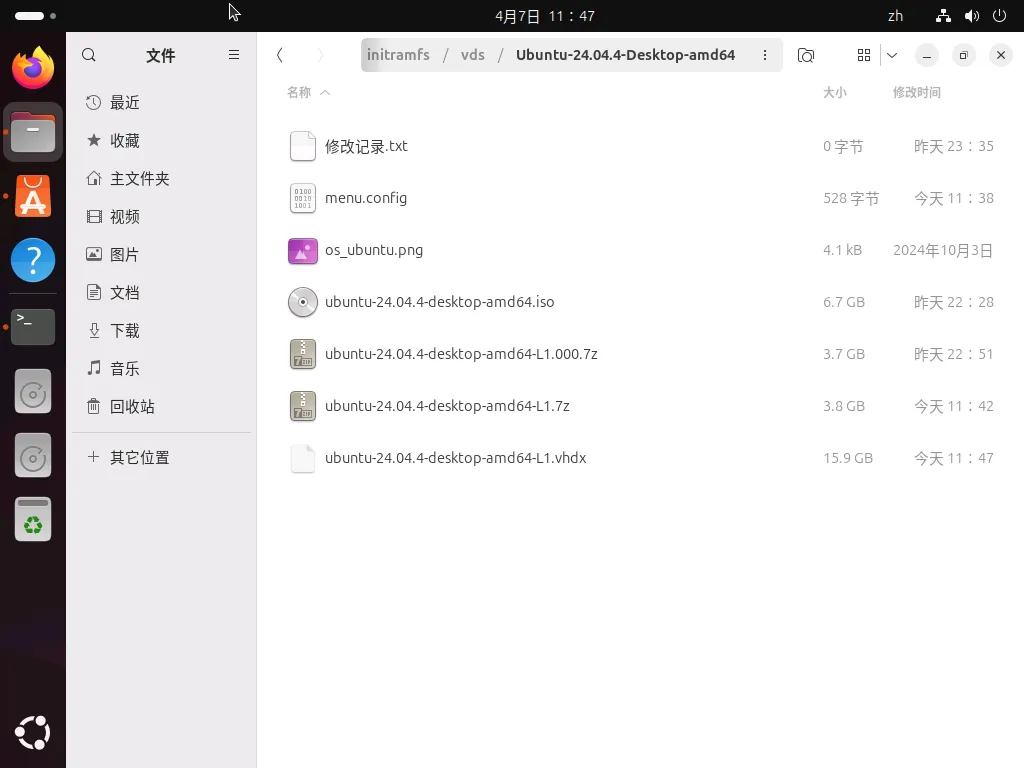Click the 15.9 GB size value
This screenshot has width=1024, height=768.
[x=848, y=458]
